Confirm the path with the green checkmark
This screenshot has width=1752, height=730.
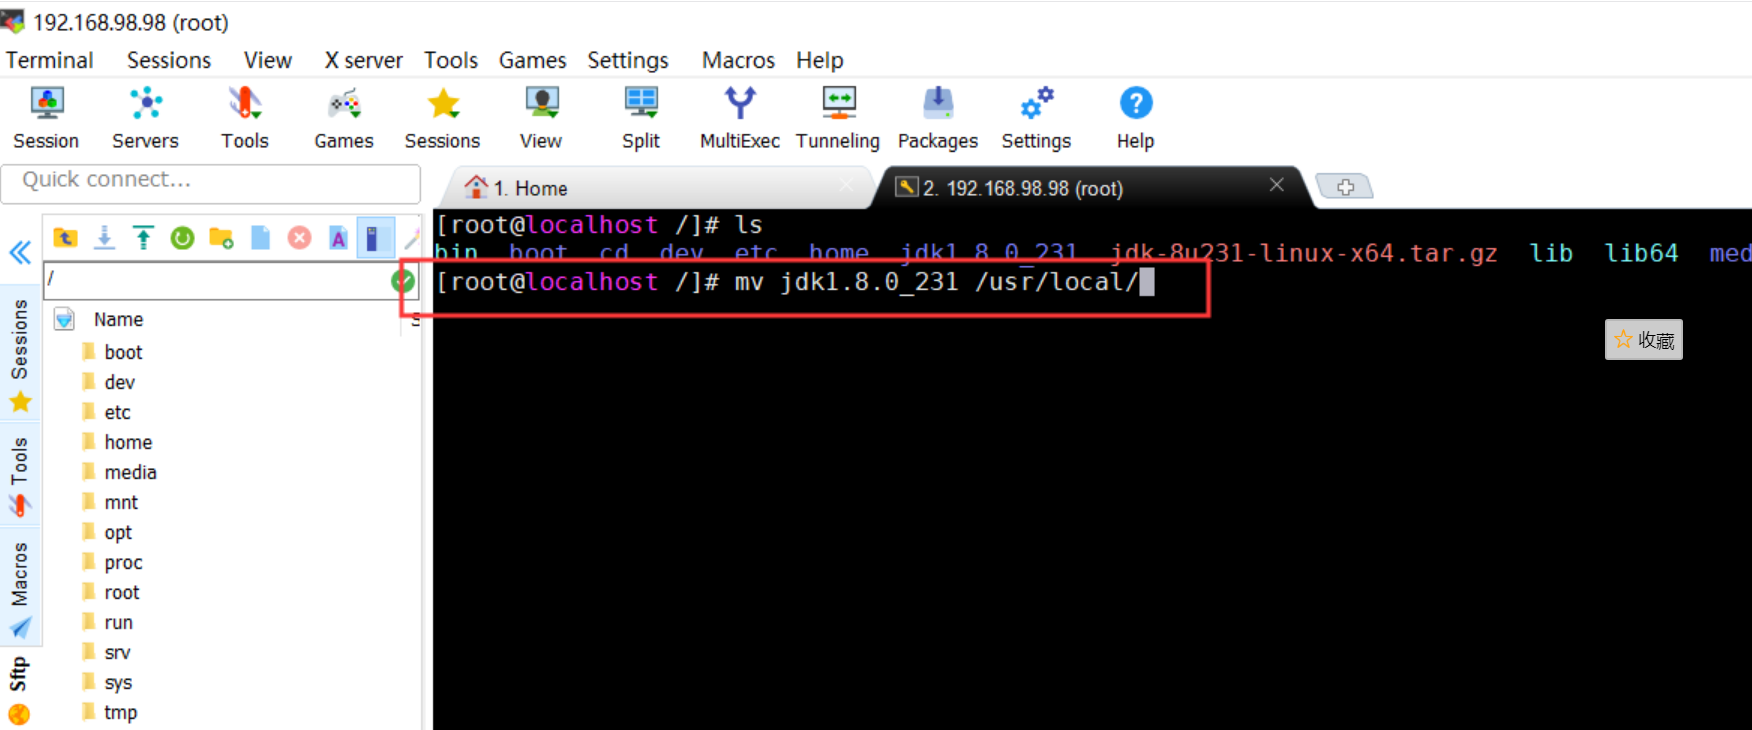[403, 282]
